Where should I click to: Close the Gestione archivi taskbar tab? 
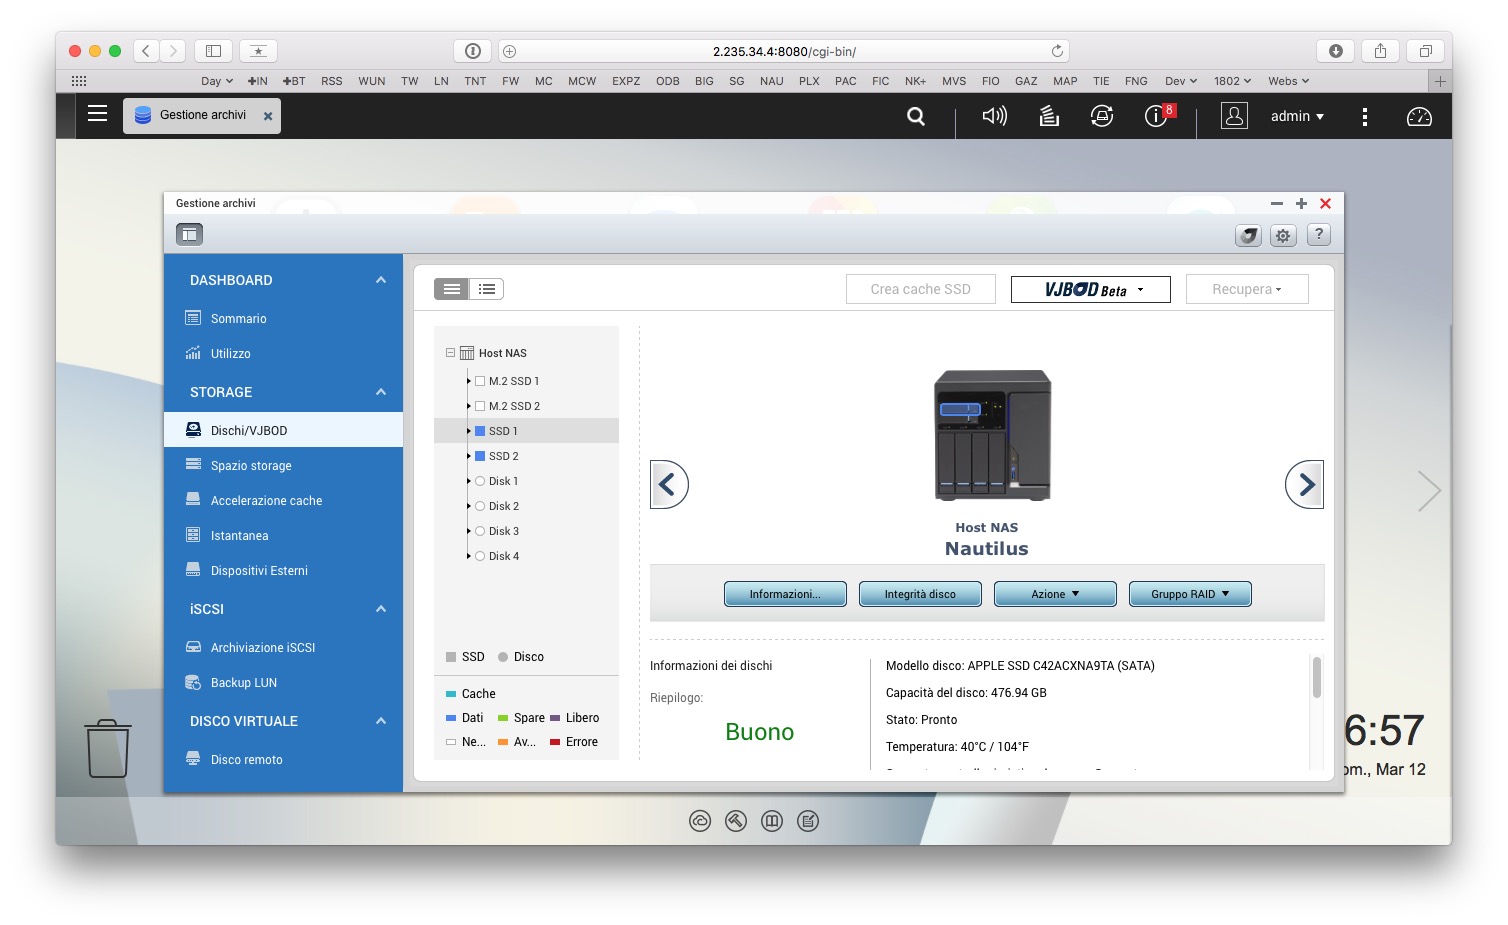click(268, 116)
